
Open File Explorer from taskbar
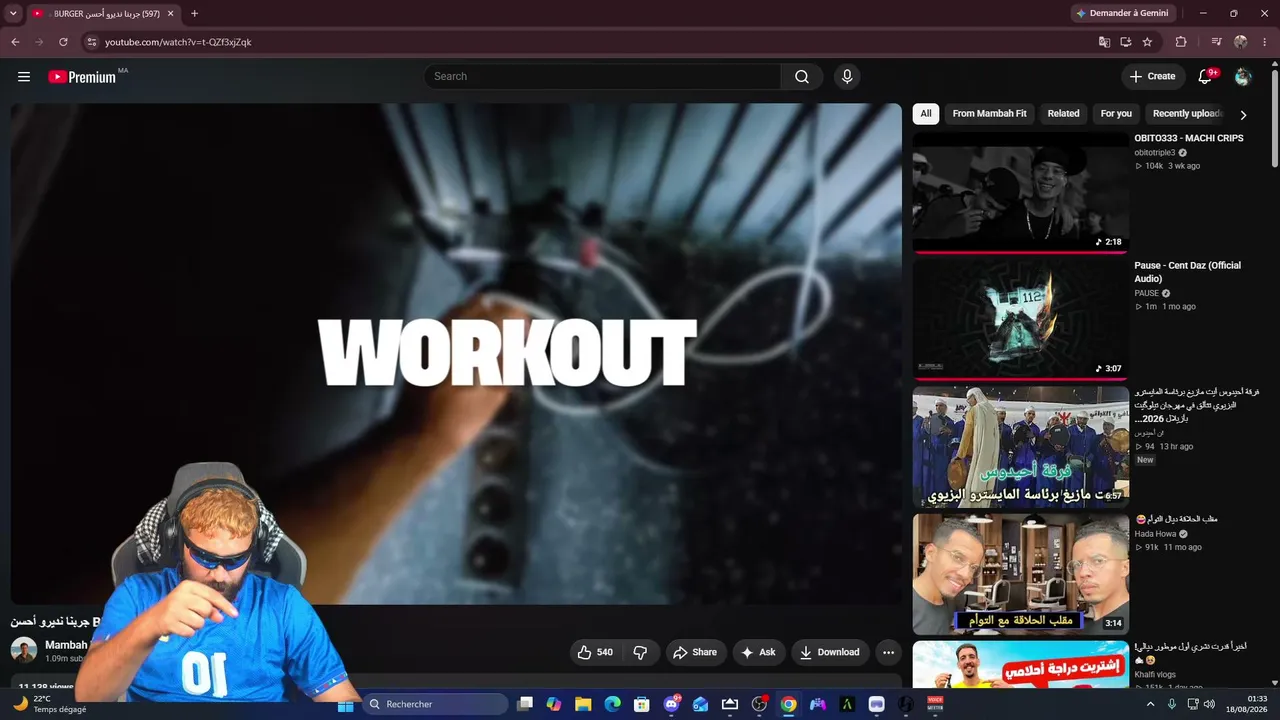pyautogui.click(x=583, y=705)
